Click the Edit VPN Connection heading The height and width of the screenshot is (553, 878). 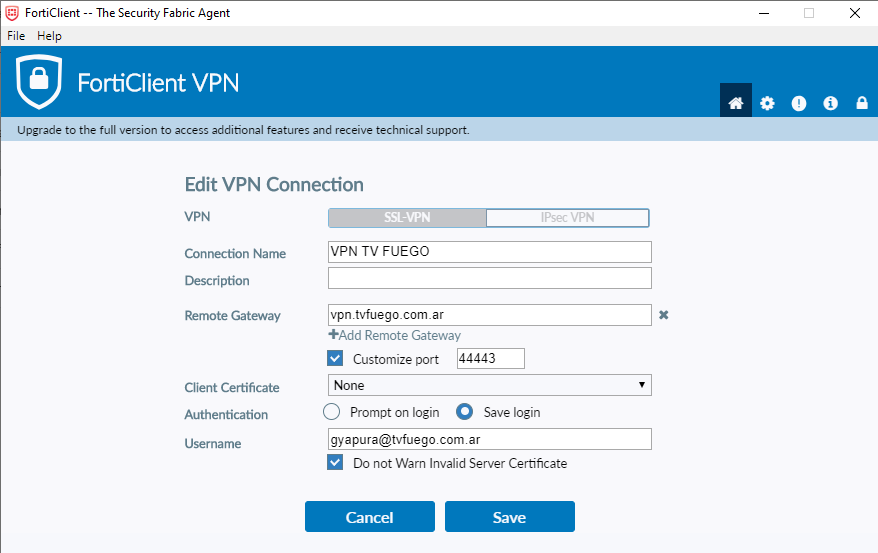pyautogui.click(x=274, y=185)
